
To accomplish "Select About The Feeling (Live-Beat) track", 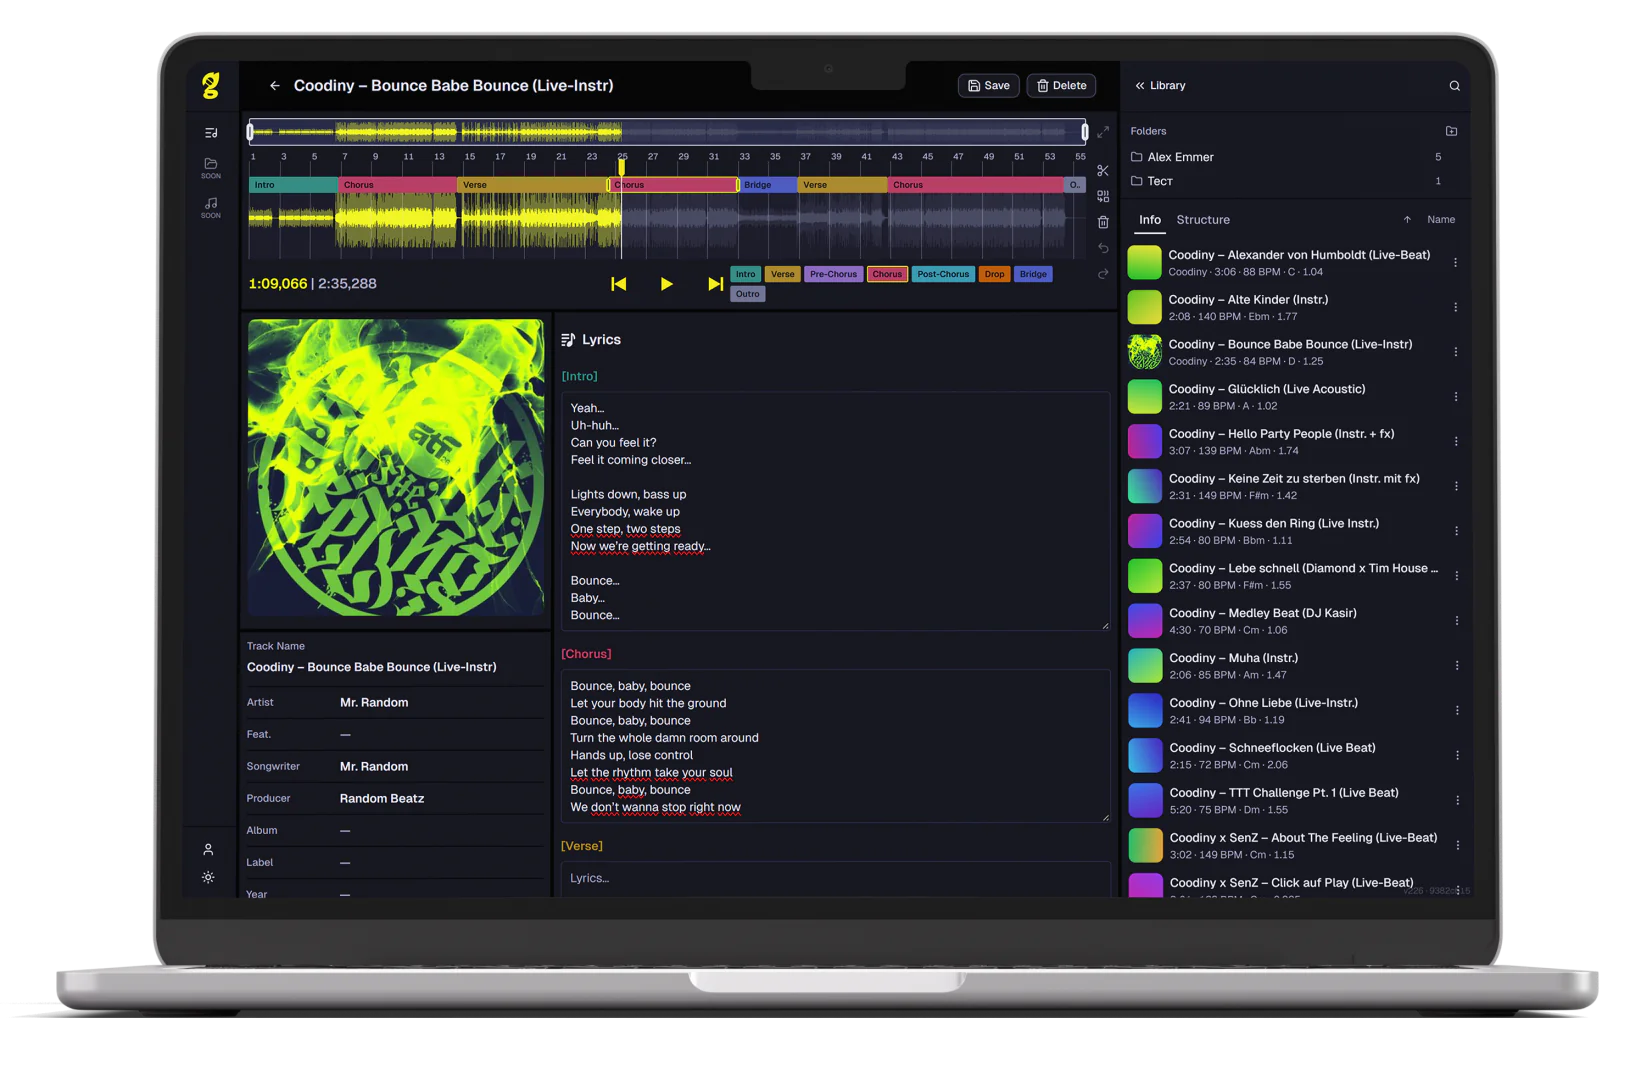I will click(1296, 846).
